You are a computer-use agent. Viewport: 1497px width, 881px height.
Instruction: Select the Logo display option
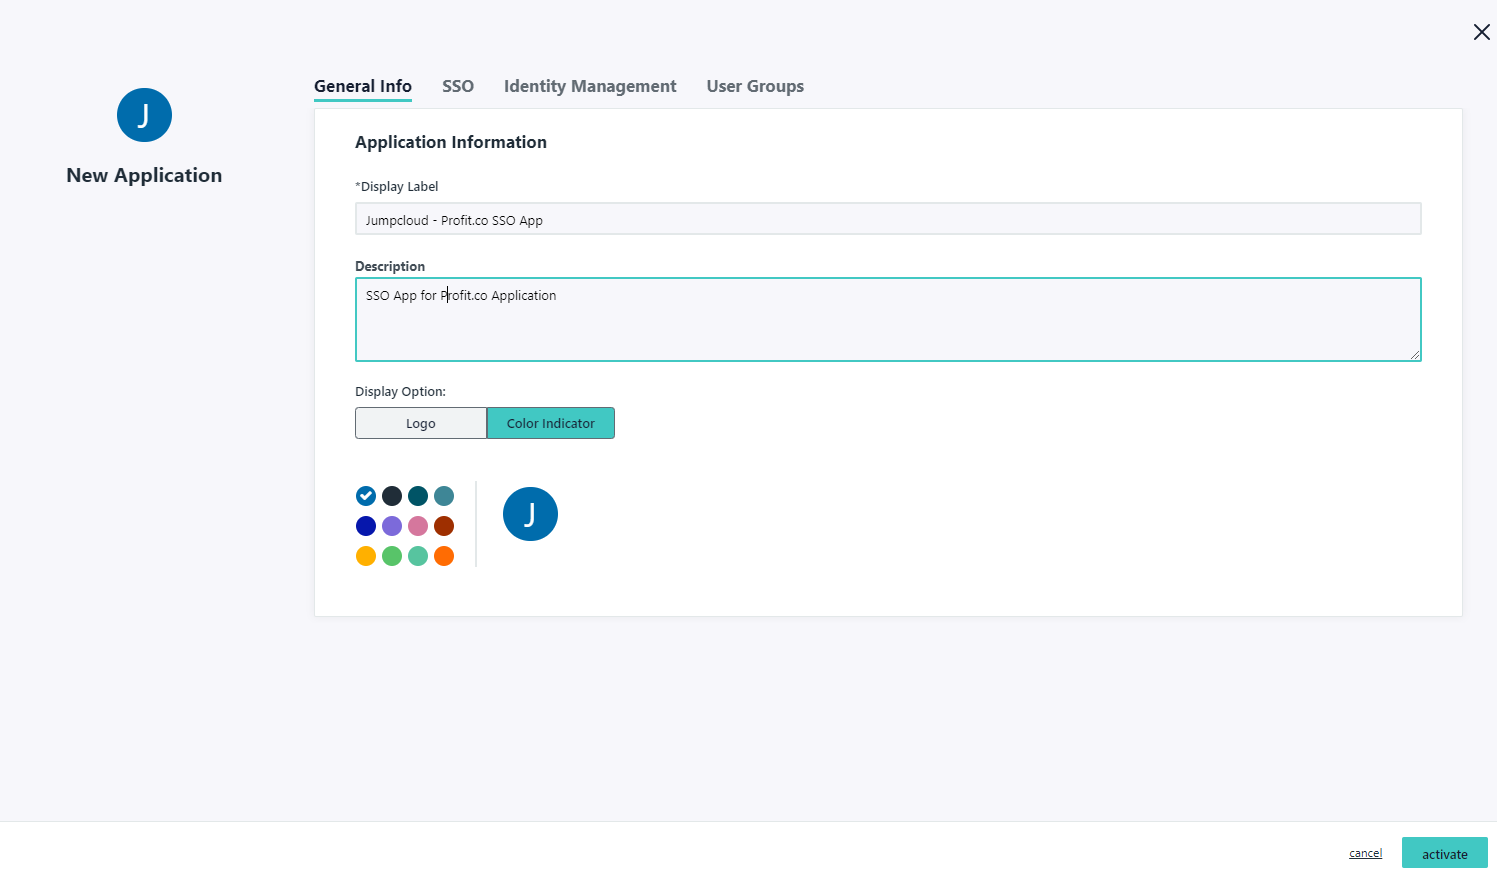point(421,423)
